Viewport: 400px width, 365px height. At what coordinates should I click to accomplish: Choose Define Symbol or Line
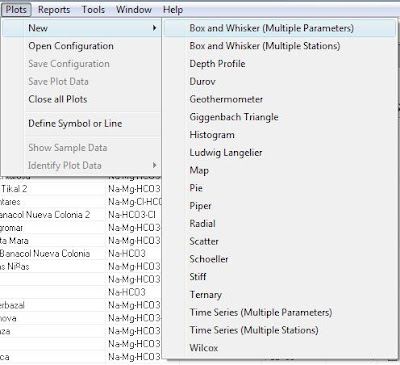pos(75,124)
